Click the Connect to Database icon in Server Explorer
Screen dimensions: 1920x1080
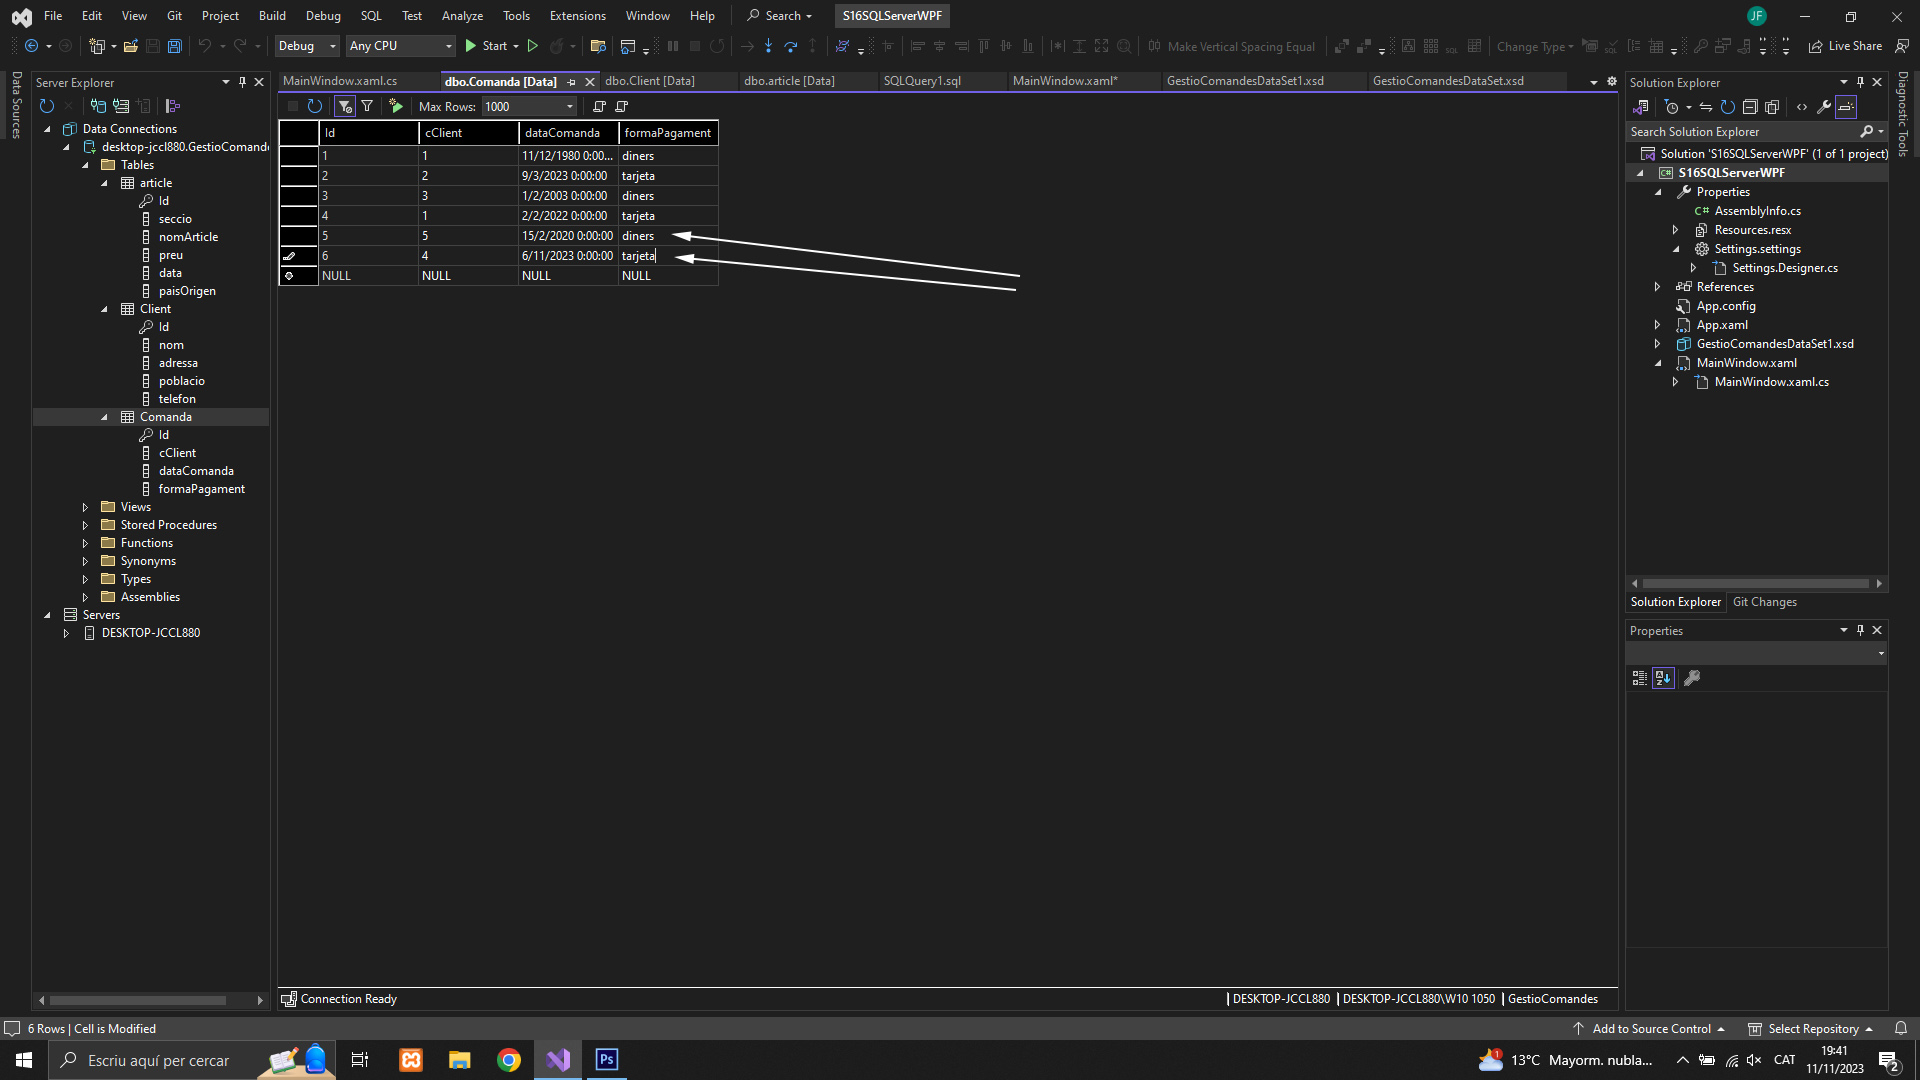[98, 106]
